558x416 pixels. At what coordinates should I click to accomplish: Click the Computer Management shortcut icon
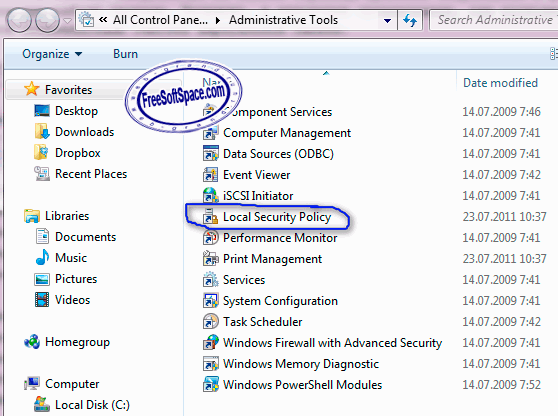point(211,133)
